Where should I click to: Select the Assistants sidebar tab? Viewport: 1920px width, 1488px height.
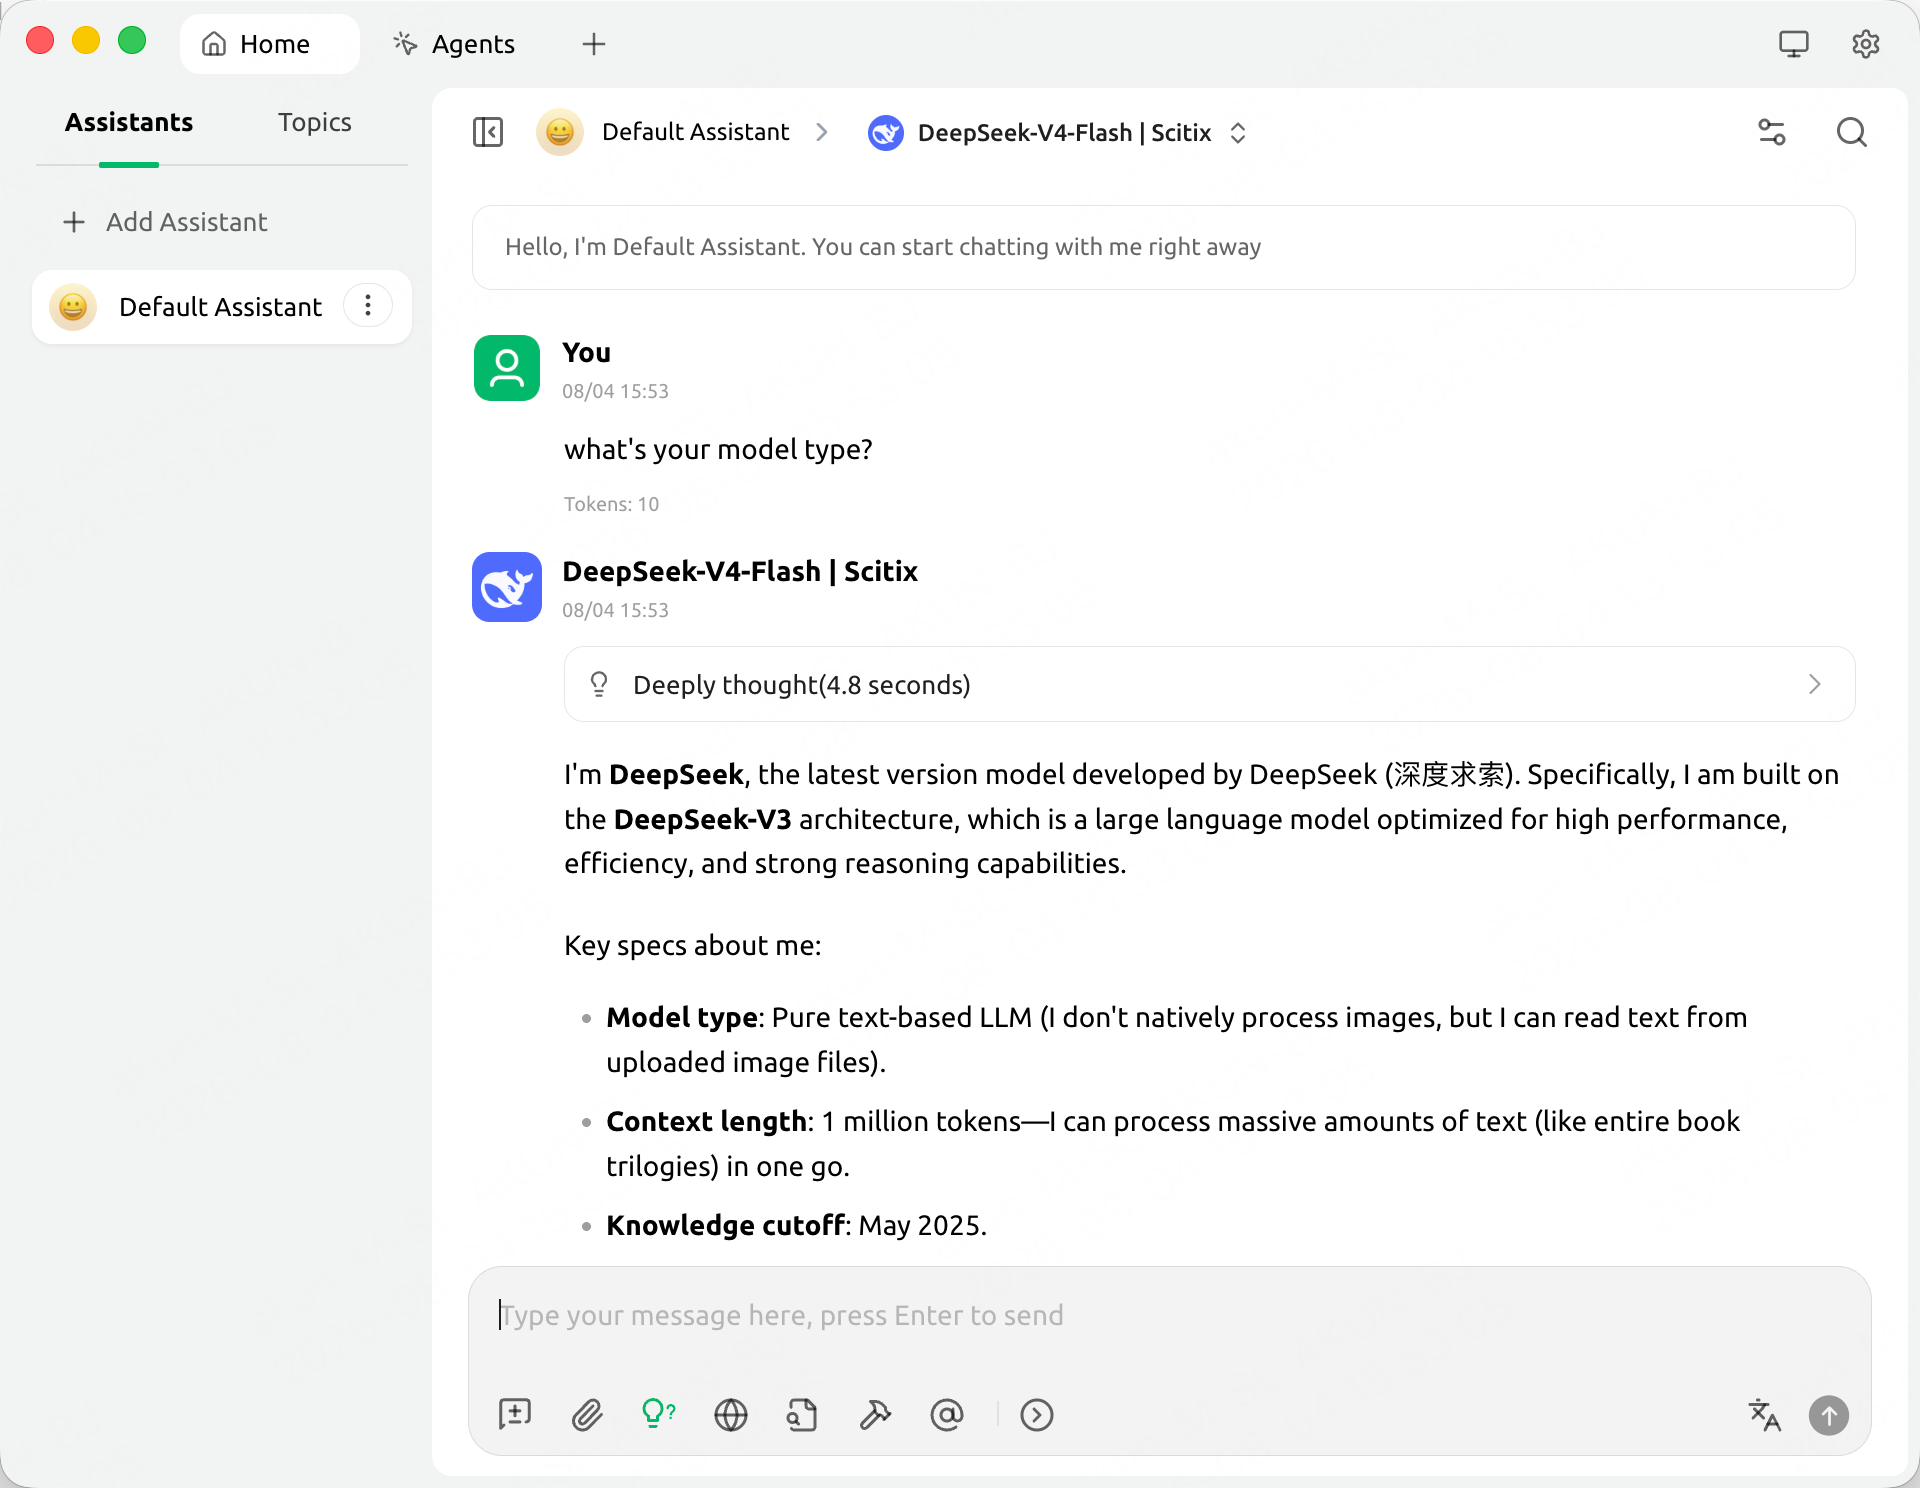(129, 122)
